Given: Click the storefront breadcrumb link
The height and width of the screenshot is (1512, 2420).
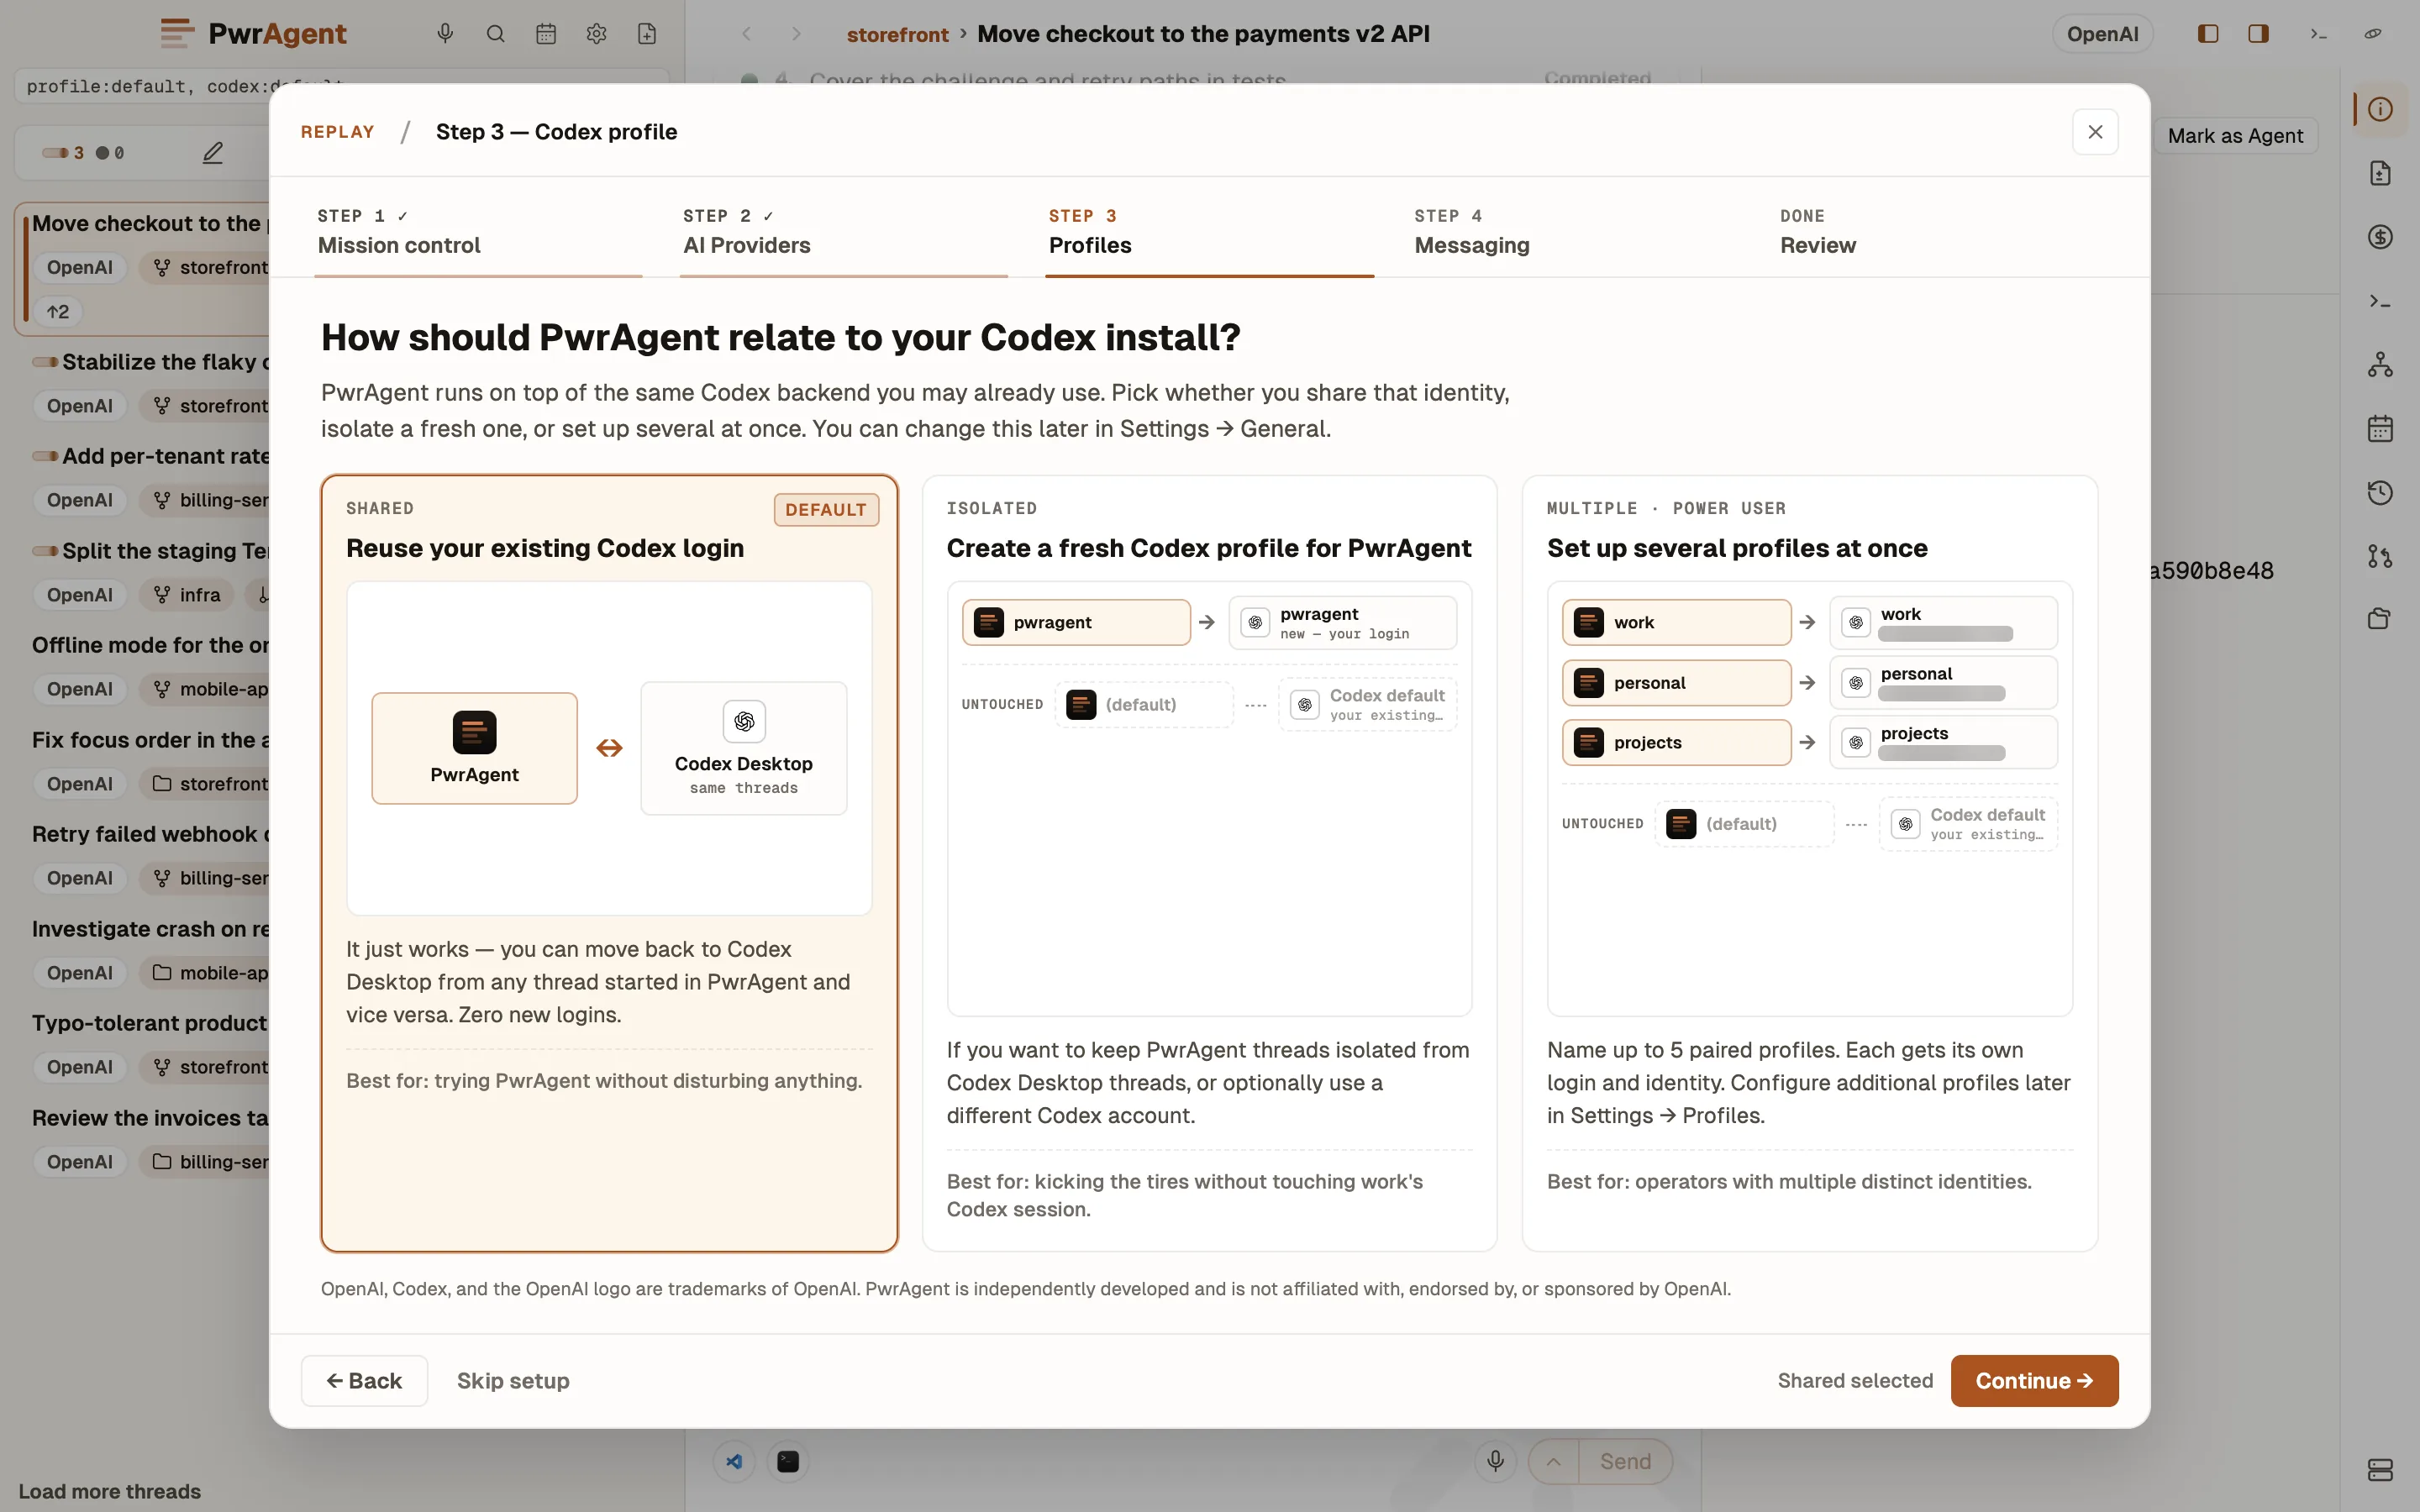Looking at the screenshot, I should pyautogui.click(x=897, y=34).
